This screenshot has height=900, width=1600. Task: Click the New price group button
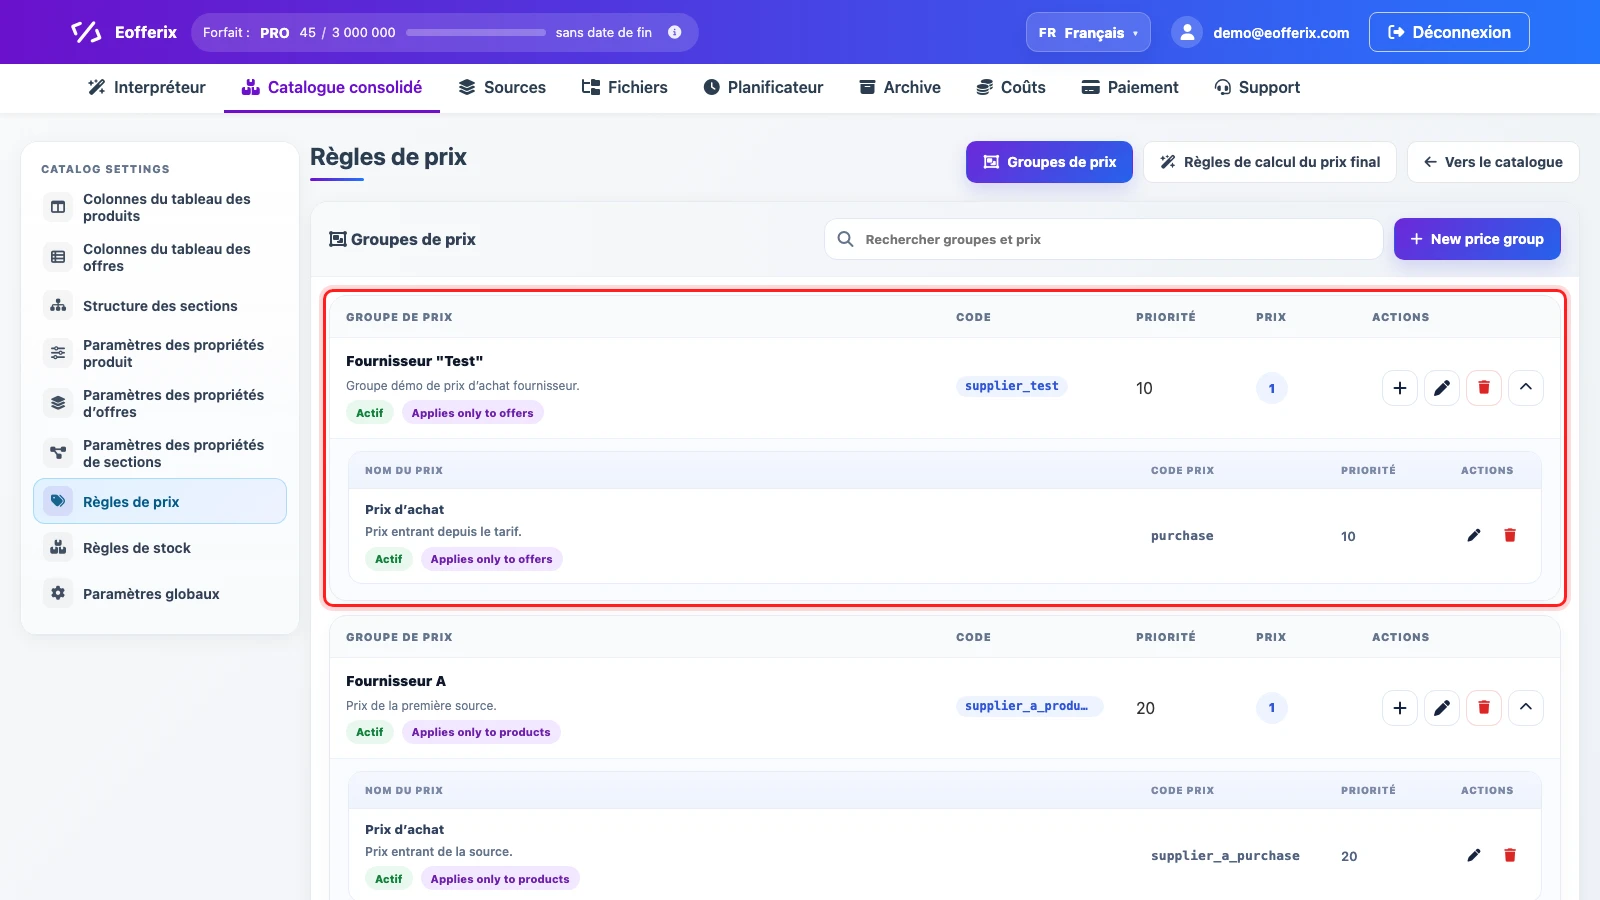click(x=1477, y=239)
